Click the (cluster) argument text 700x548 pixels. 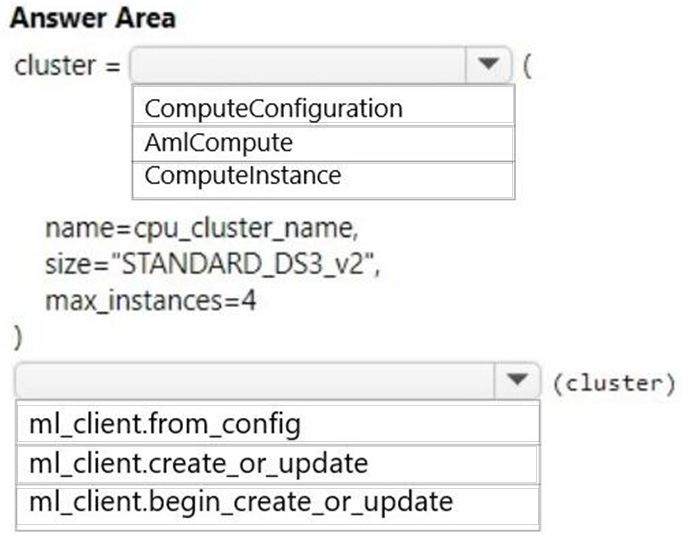click(x=614, y=383)
